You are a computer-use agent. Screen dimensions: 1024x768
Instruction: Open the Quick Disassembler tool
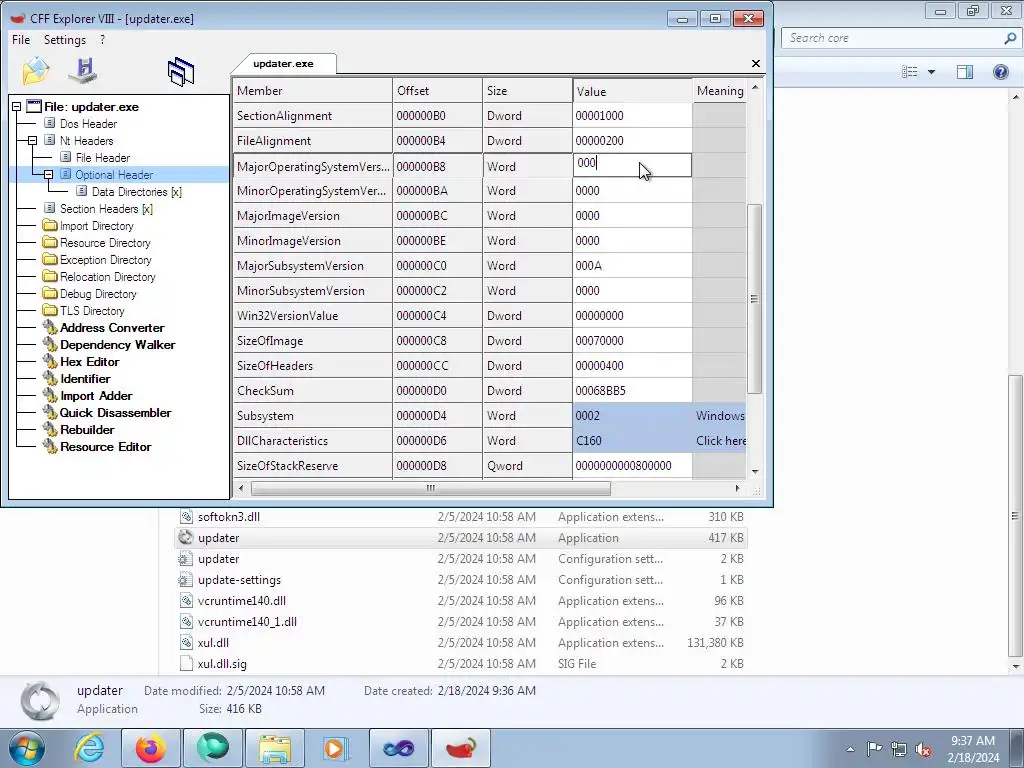pos(115,412)
